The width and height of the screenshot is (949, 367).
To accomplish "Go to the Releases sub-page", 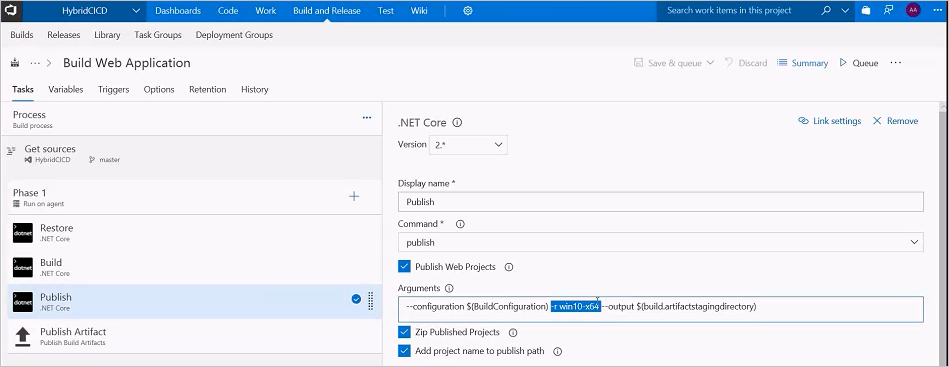I will (x=64, y=35).
